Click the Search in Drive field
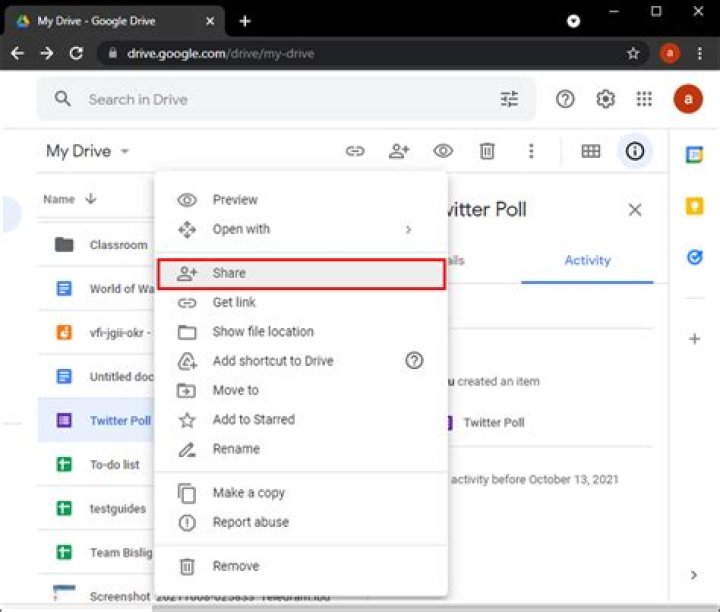The width and height of the screenshot is (720, 612). [x=280, y=99]
